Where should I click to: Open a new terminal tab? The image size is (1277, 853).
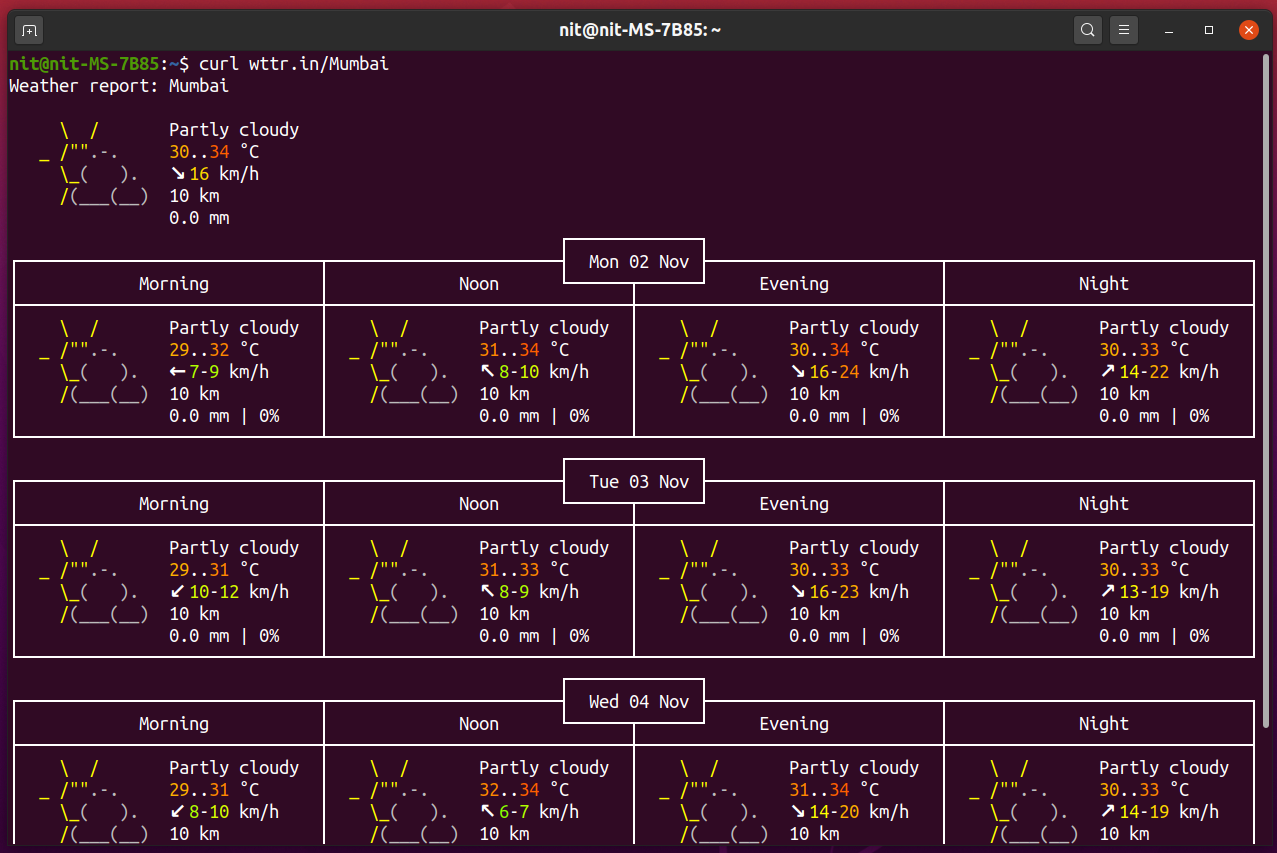click(x=29, y=30)
